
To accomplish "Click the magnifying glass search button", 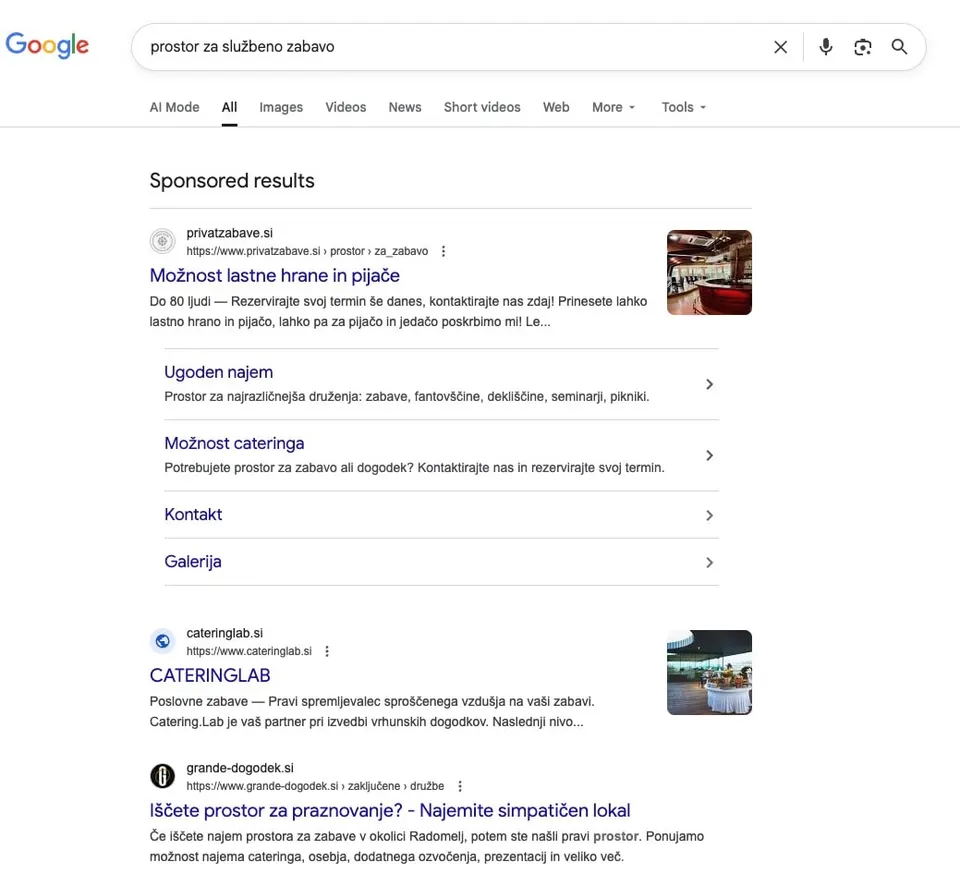I will click(899, 47).
